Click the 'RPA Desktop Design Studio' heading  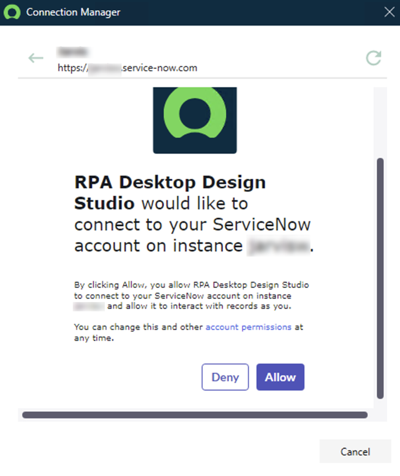tap(170, 193)
